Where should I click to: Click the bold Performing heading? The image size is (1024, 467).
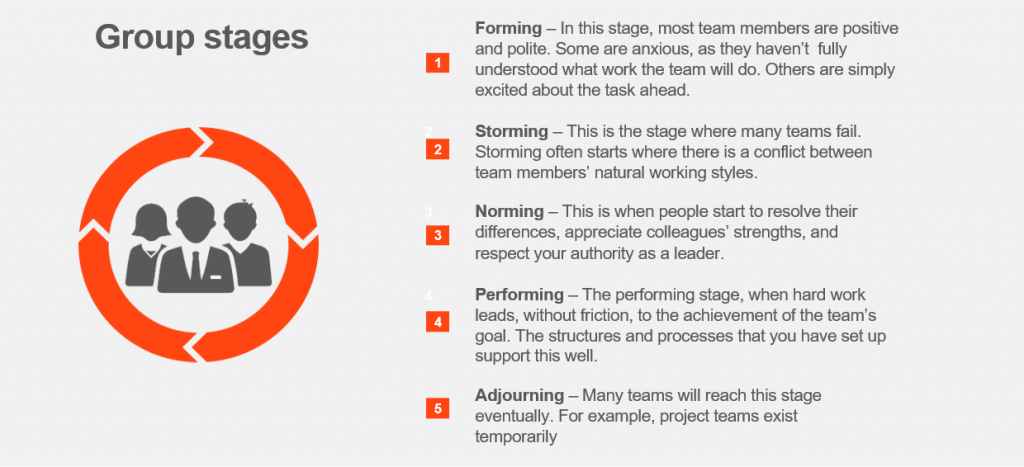519,295
